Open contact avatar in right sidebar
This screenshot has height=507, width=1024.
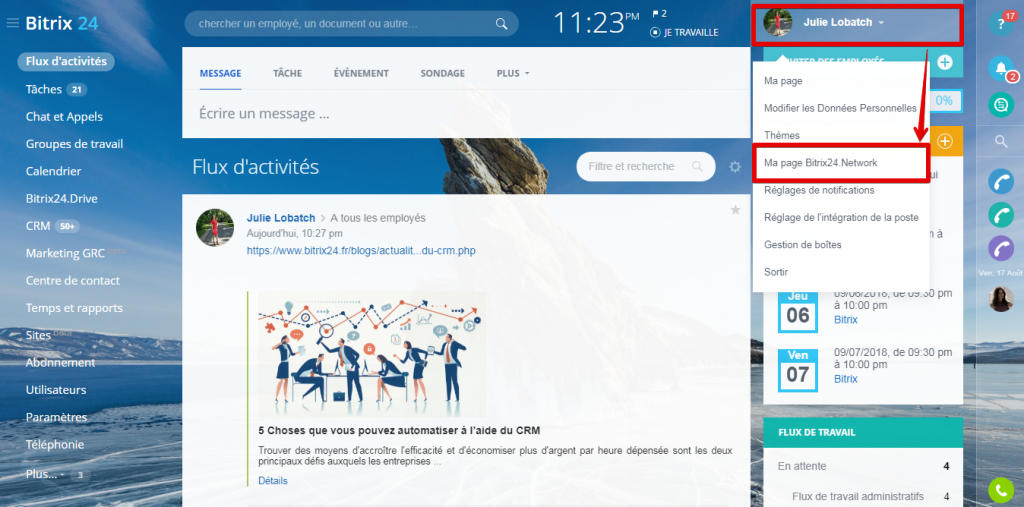pyautogui.click(x=1000, y=299)
